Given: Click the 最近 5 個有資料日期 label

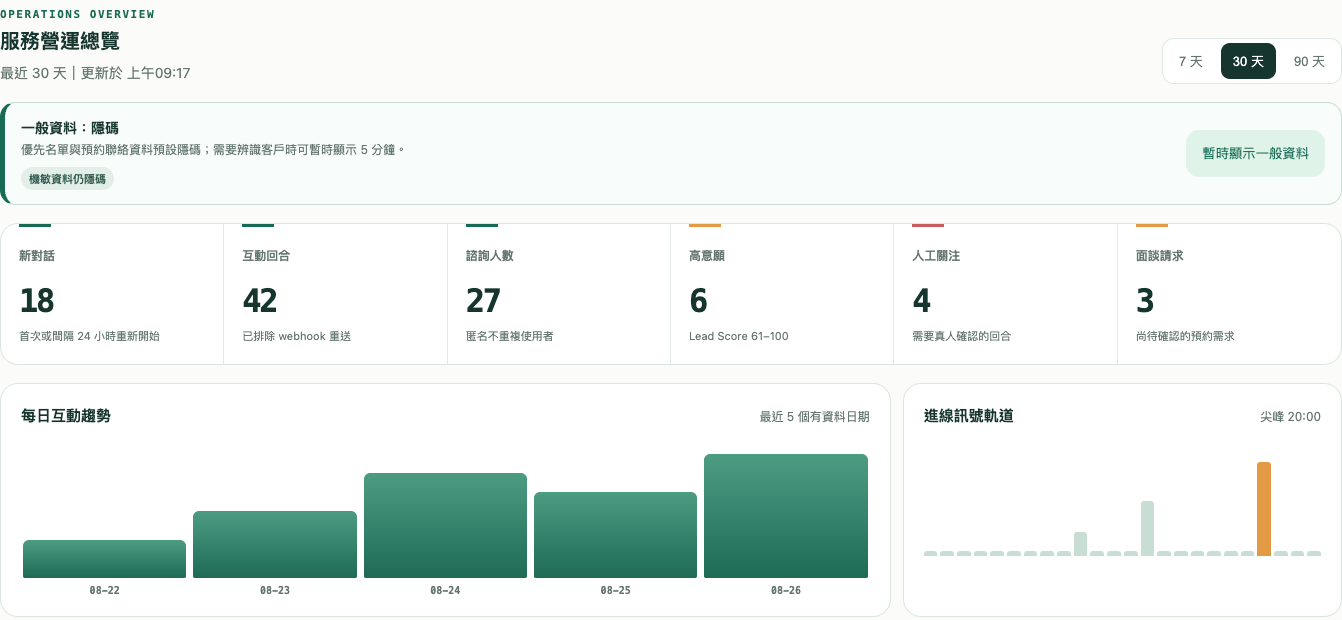Looking at the screenshot, I should coord(814,417).
